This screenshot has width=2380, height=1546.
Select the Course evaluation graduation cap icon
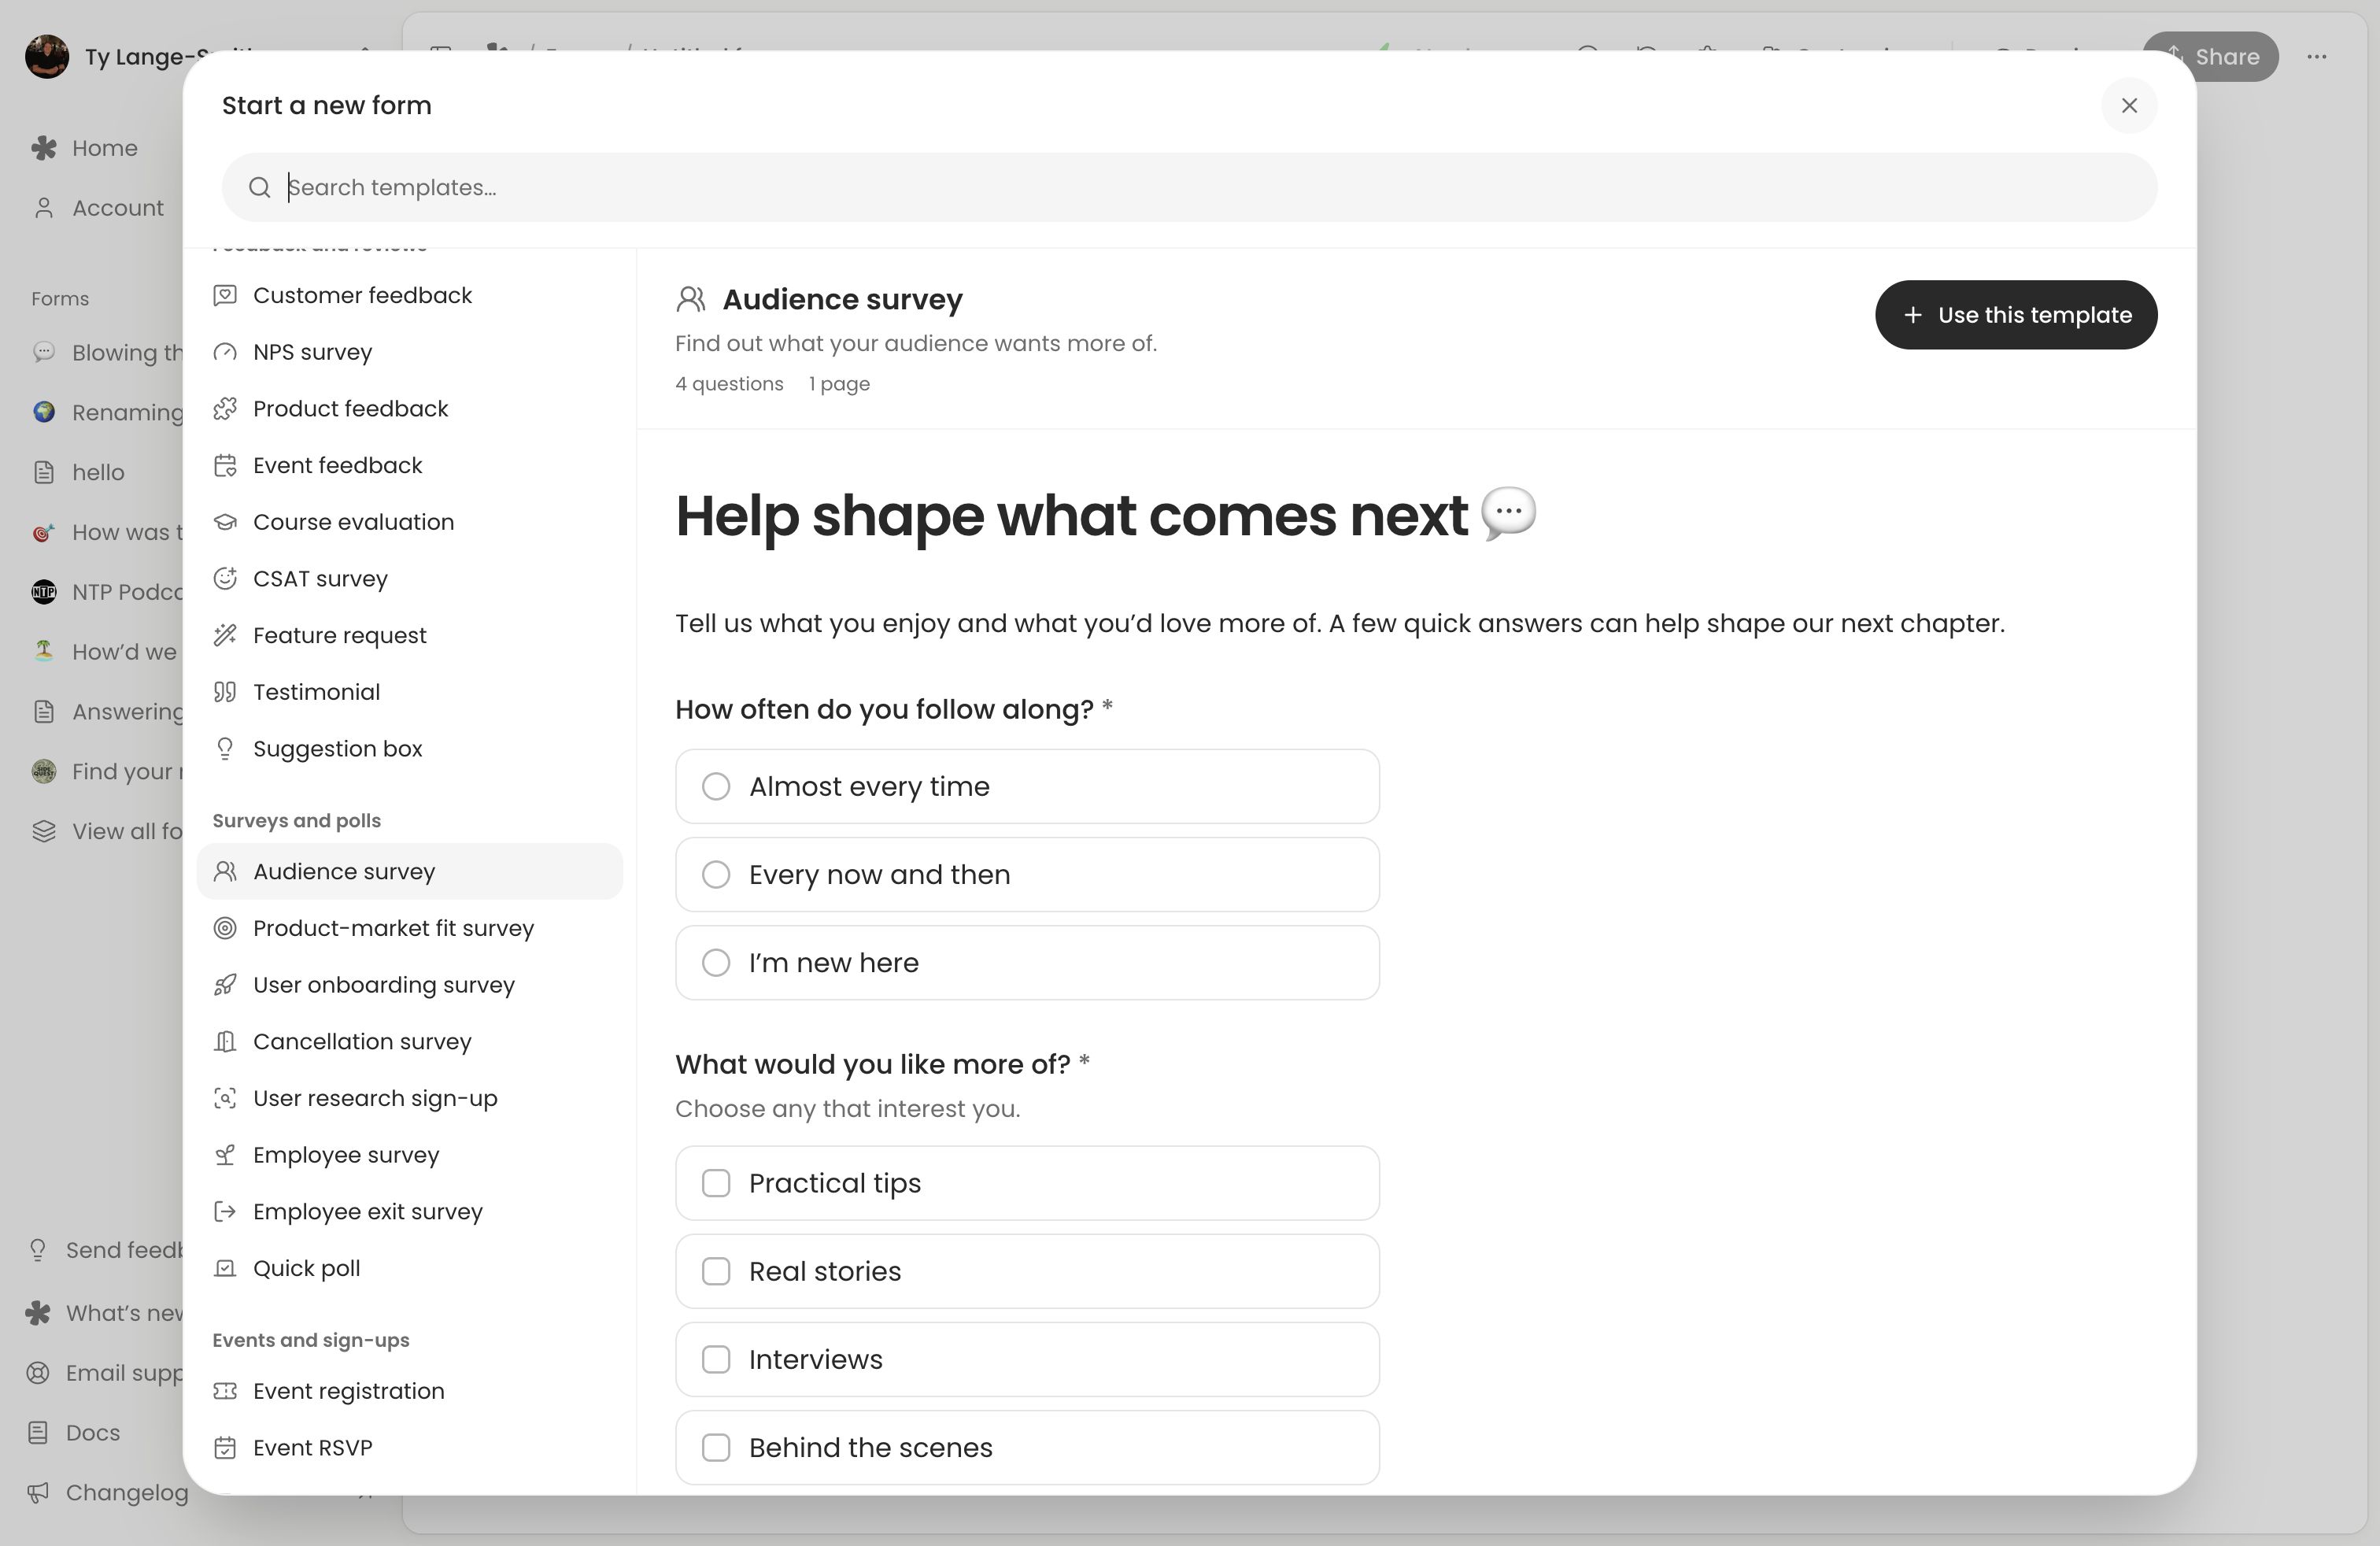pos(225,522)
